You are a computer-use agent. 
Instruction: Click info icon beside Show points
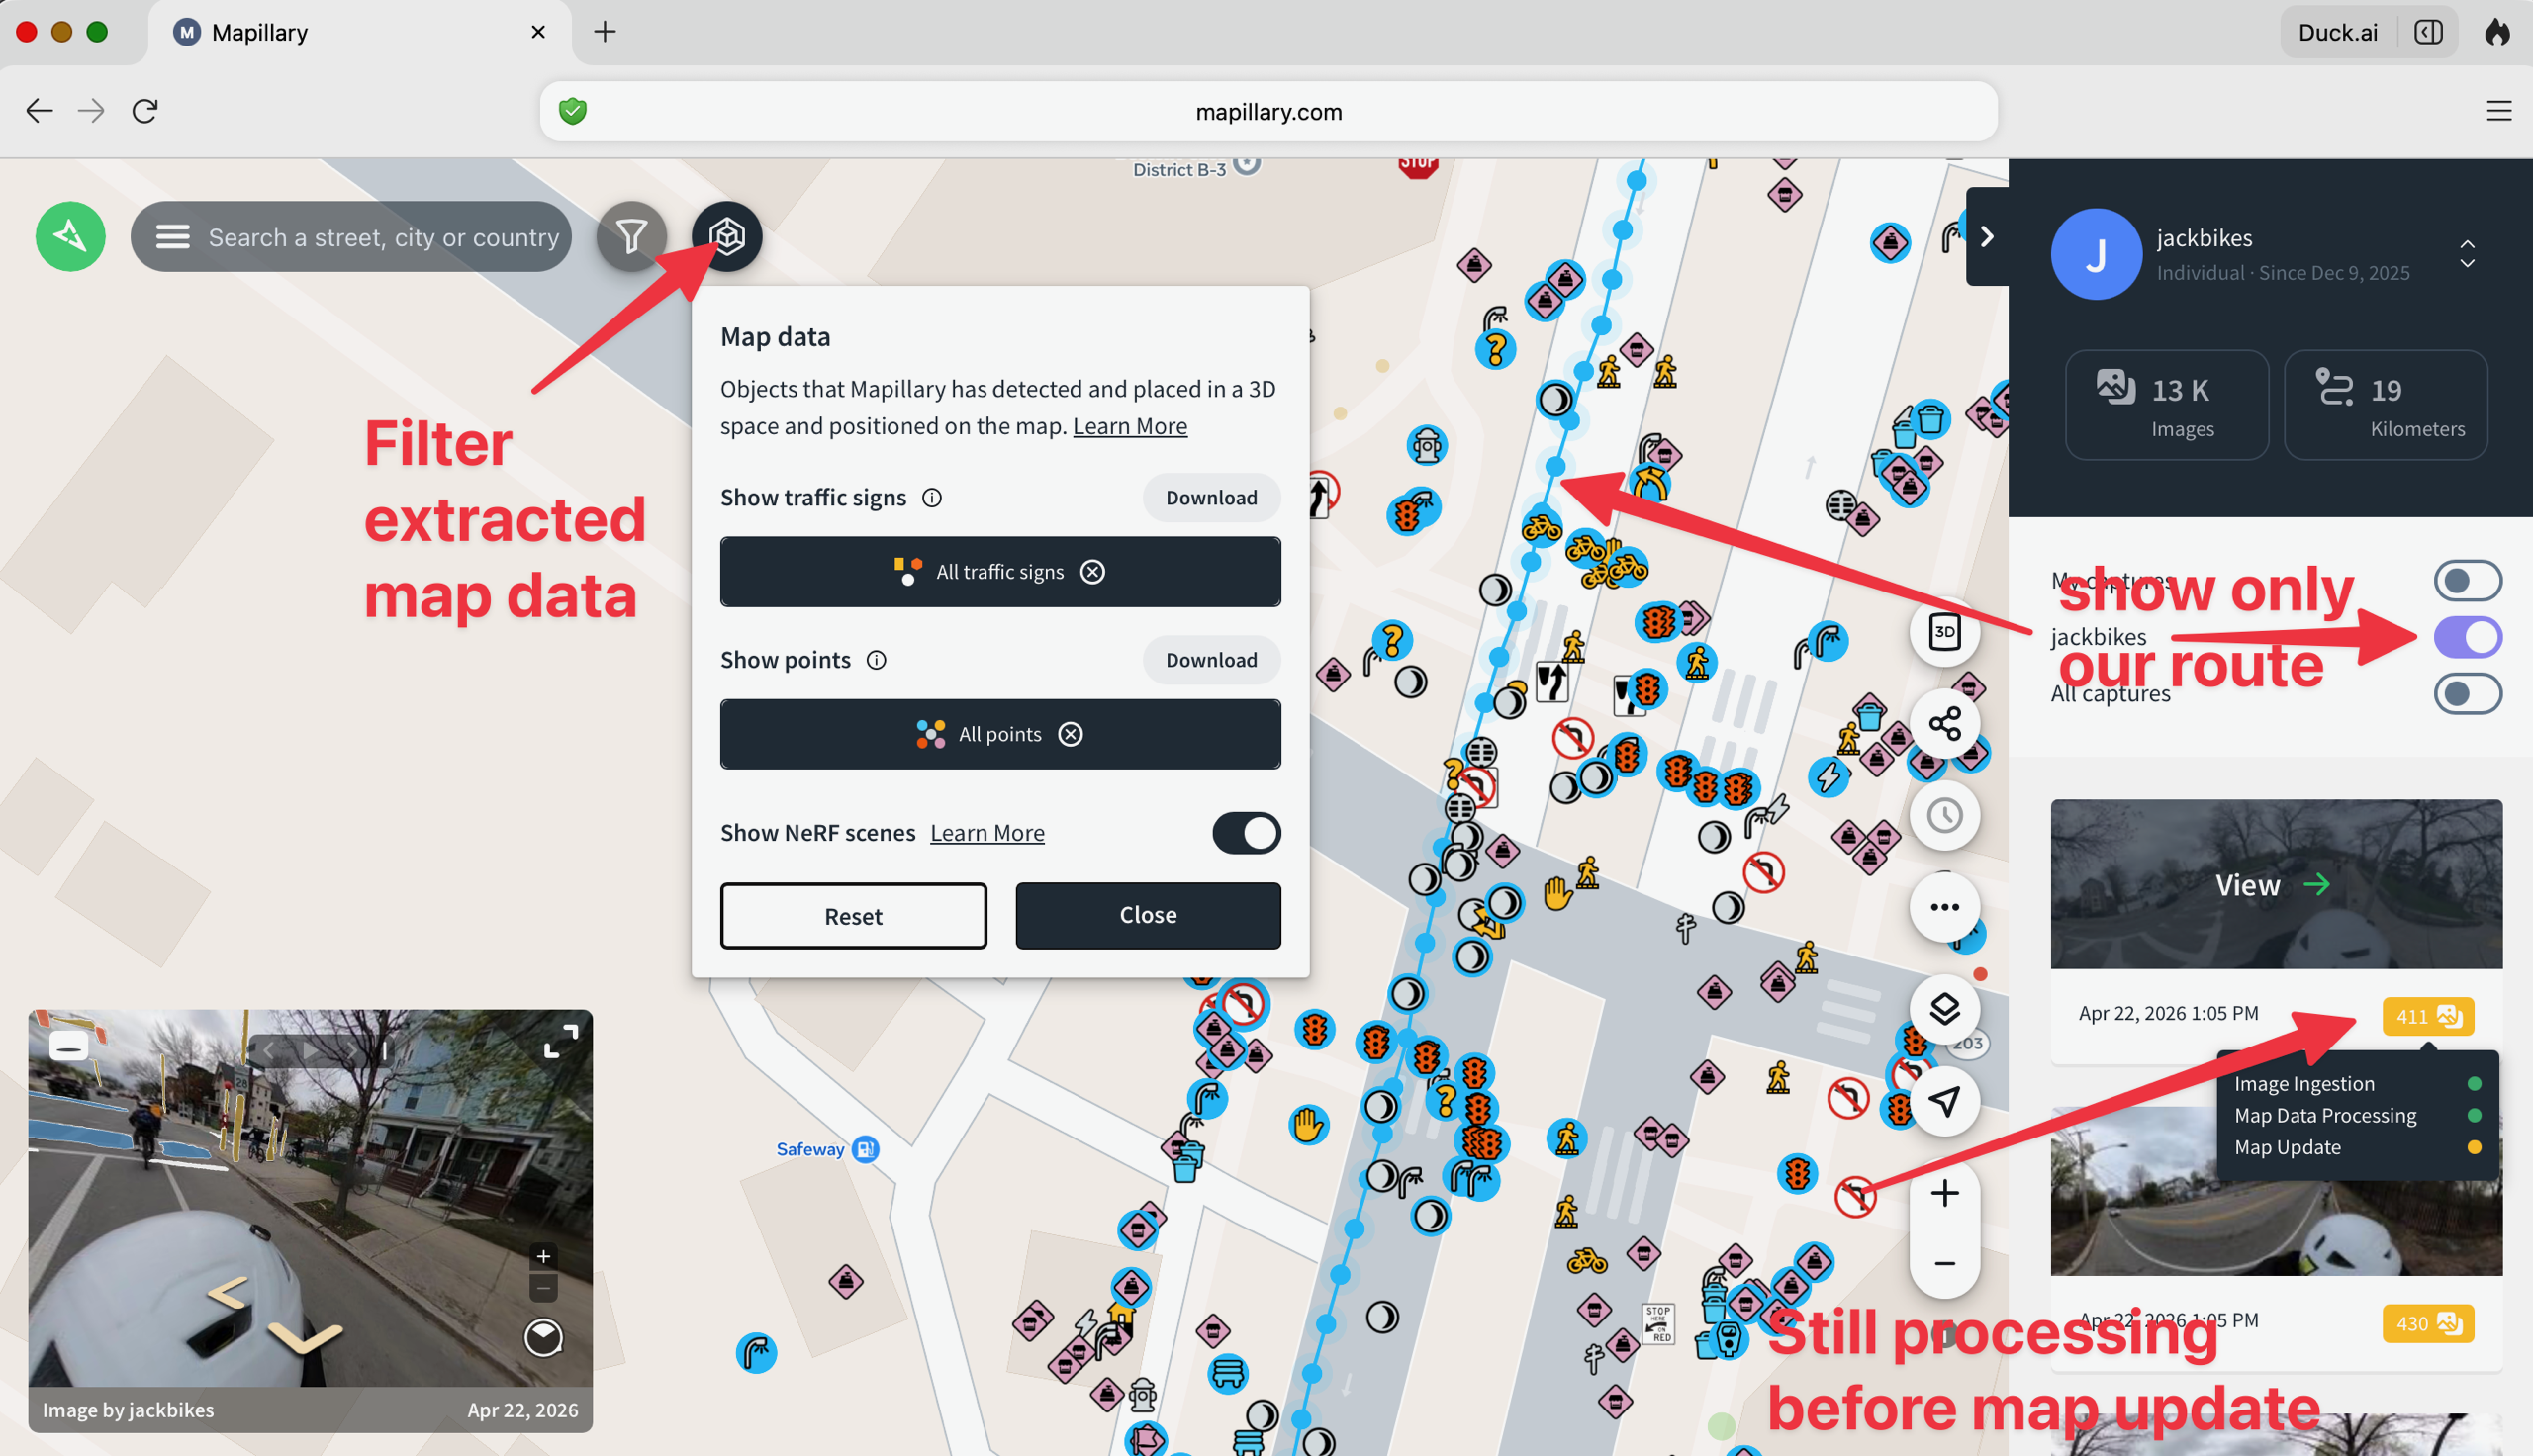tap(876, 660)
